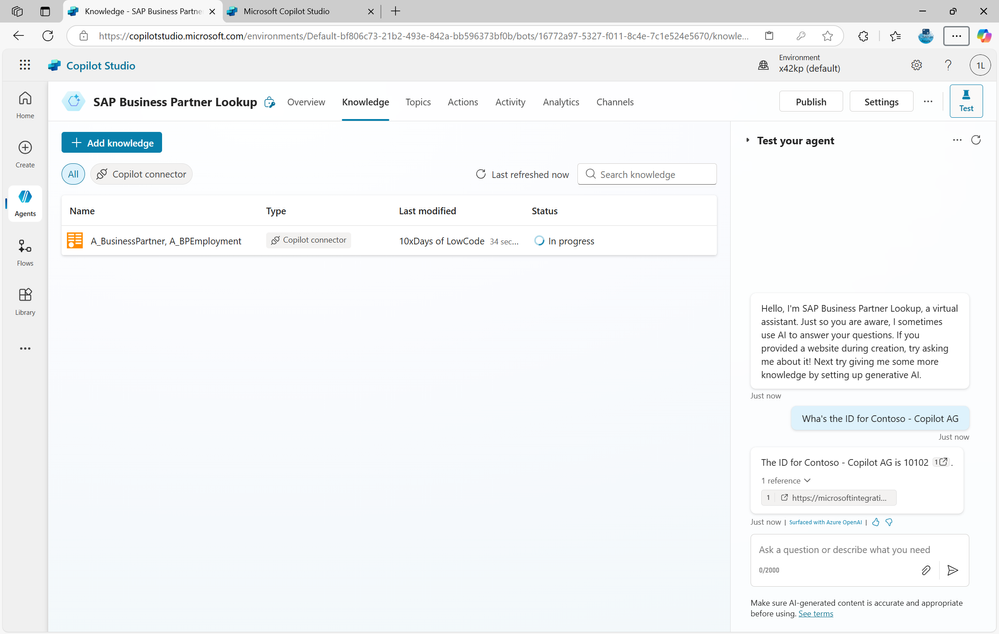Image resolution: width=999 pixels, height=634 pixels.
Task: Open the Channels tab
Action: 615,102
